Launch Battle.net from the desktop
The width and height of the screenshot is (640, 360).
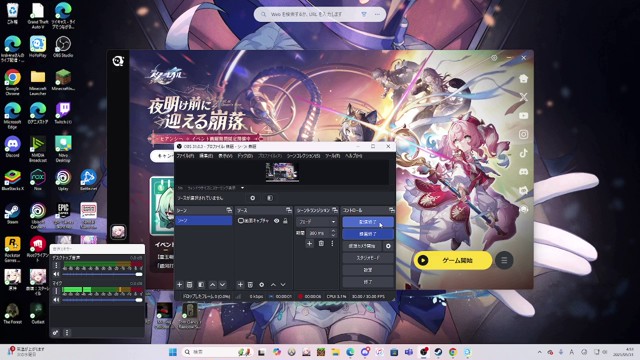(x=88, y=180)
